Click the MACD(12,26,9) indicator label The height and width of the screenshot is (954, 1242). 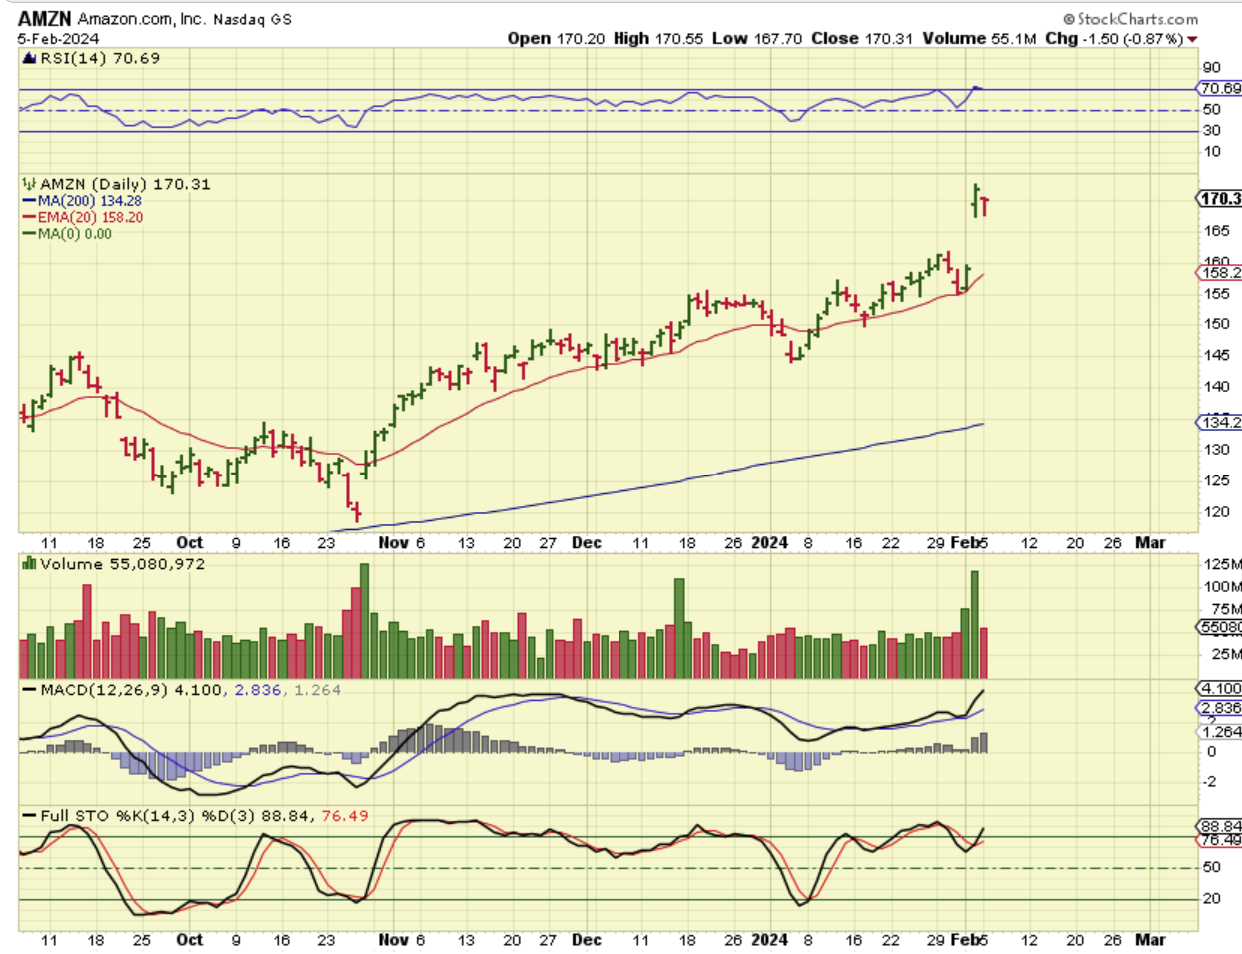pyautogui.click(x=104, y=690)
